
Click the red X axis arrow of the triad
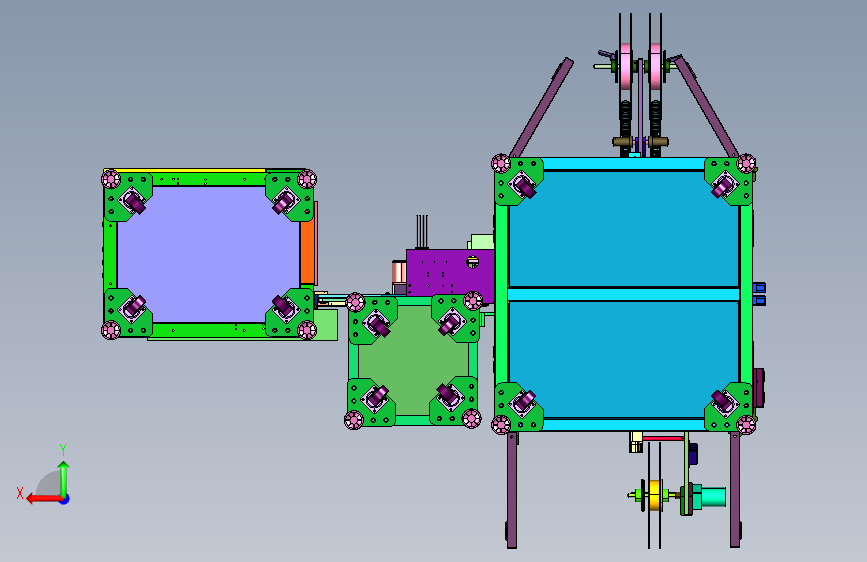[43, 499]
